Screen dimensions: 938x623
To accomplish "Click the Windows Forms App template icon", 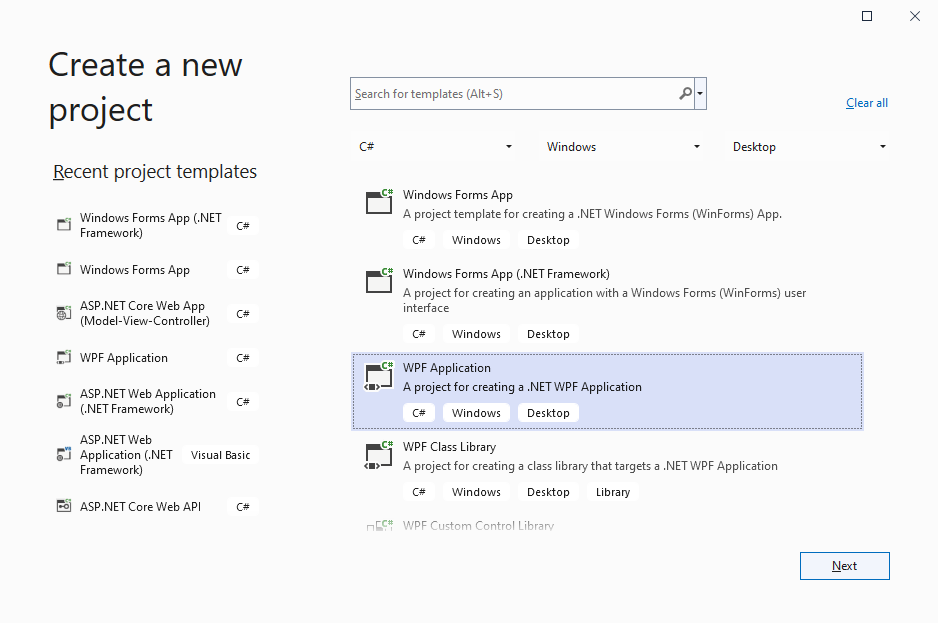I will (x=379, y=202).
